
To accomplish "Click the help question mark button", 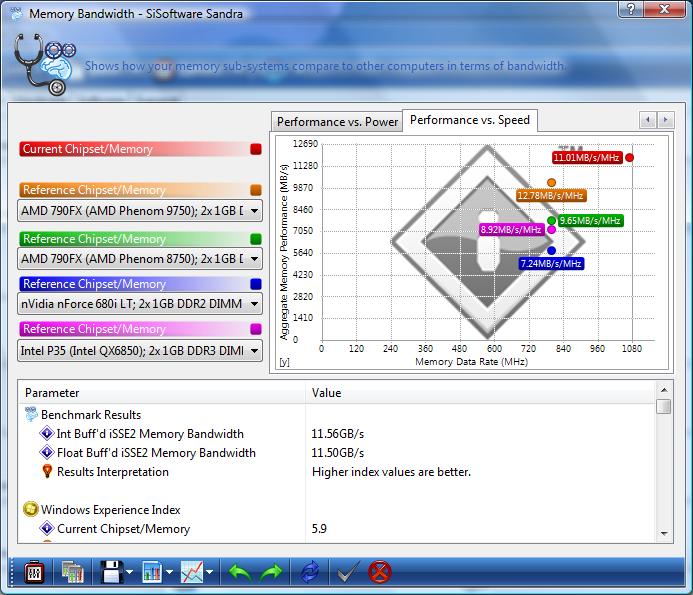I will [631, 8].
